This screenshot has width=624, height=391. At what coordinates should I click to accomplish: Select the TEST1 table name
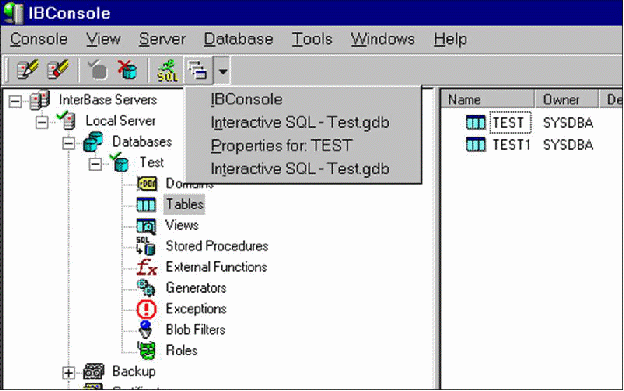511,145
